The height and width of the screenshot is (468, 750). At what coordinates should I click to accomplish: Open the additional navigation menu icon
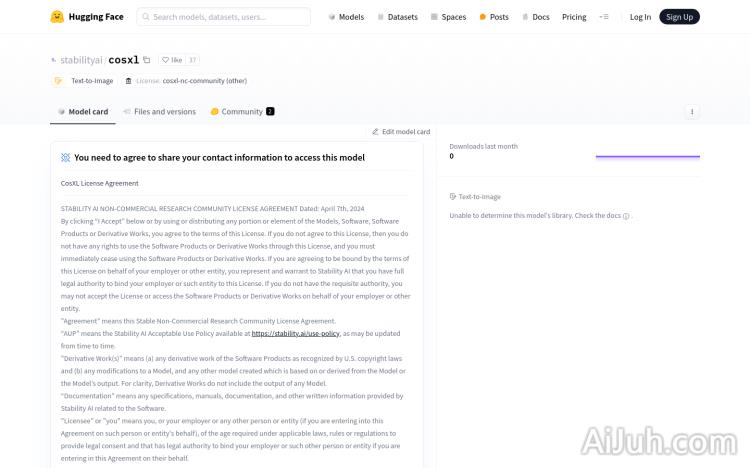(603, 17)
